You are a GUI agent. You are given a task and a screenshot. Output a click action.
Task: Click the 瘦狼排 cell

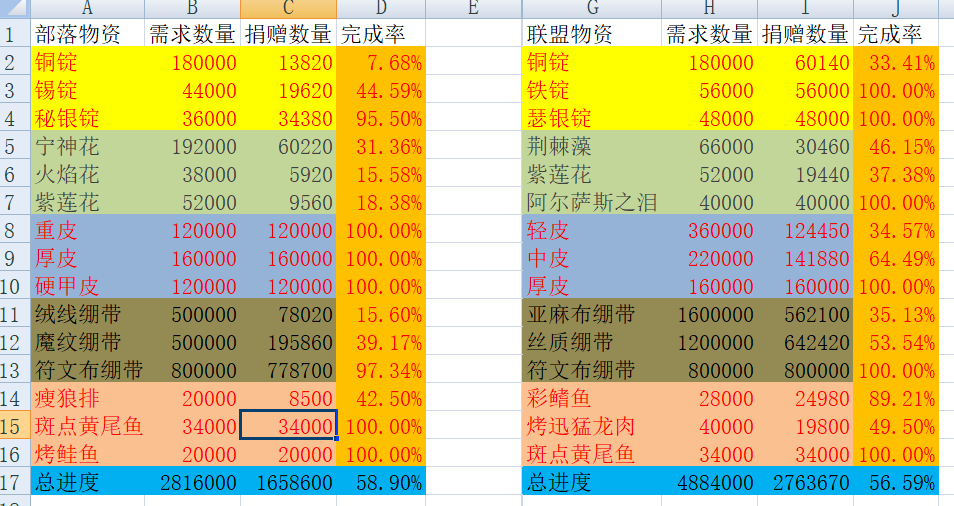(x=87, y=398)
